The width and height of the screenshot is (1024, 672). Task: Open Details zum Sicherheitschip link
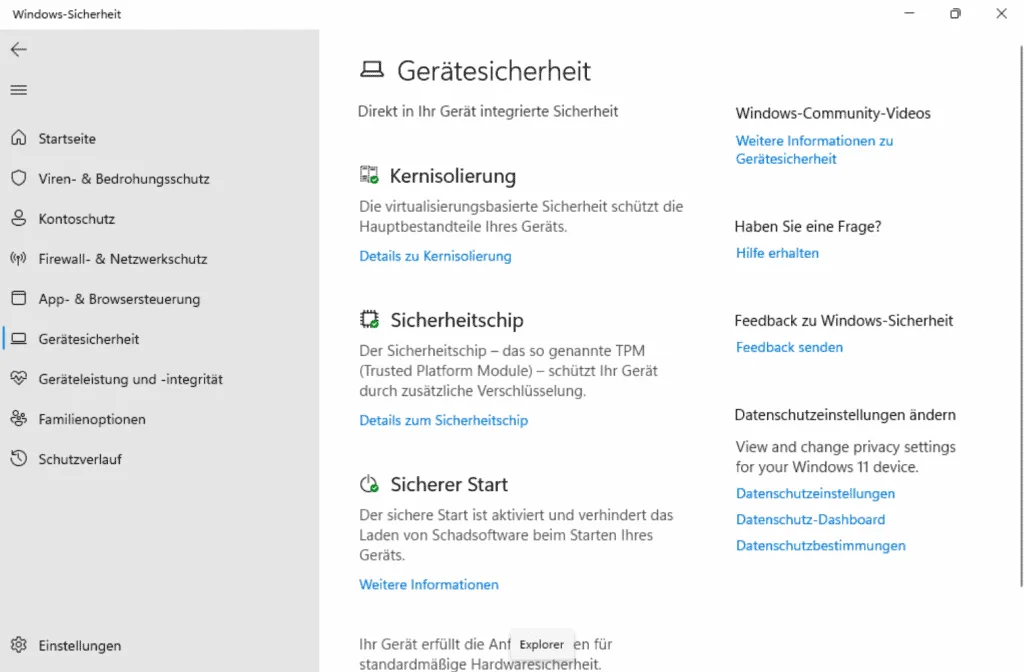click(443, 420)
